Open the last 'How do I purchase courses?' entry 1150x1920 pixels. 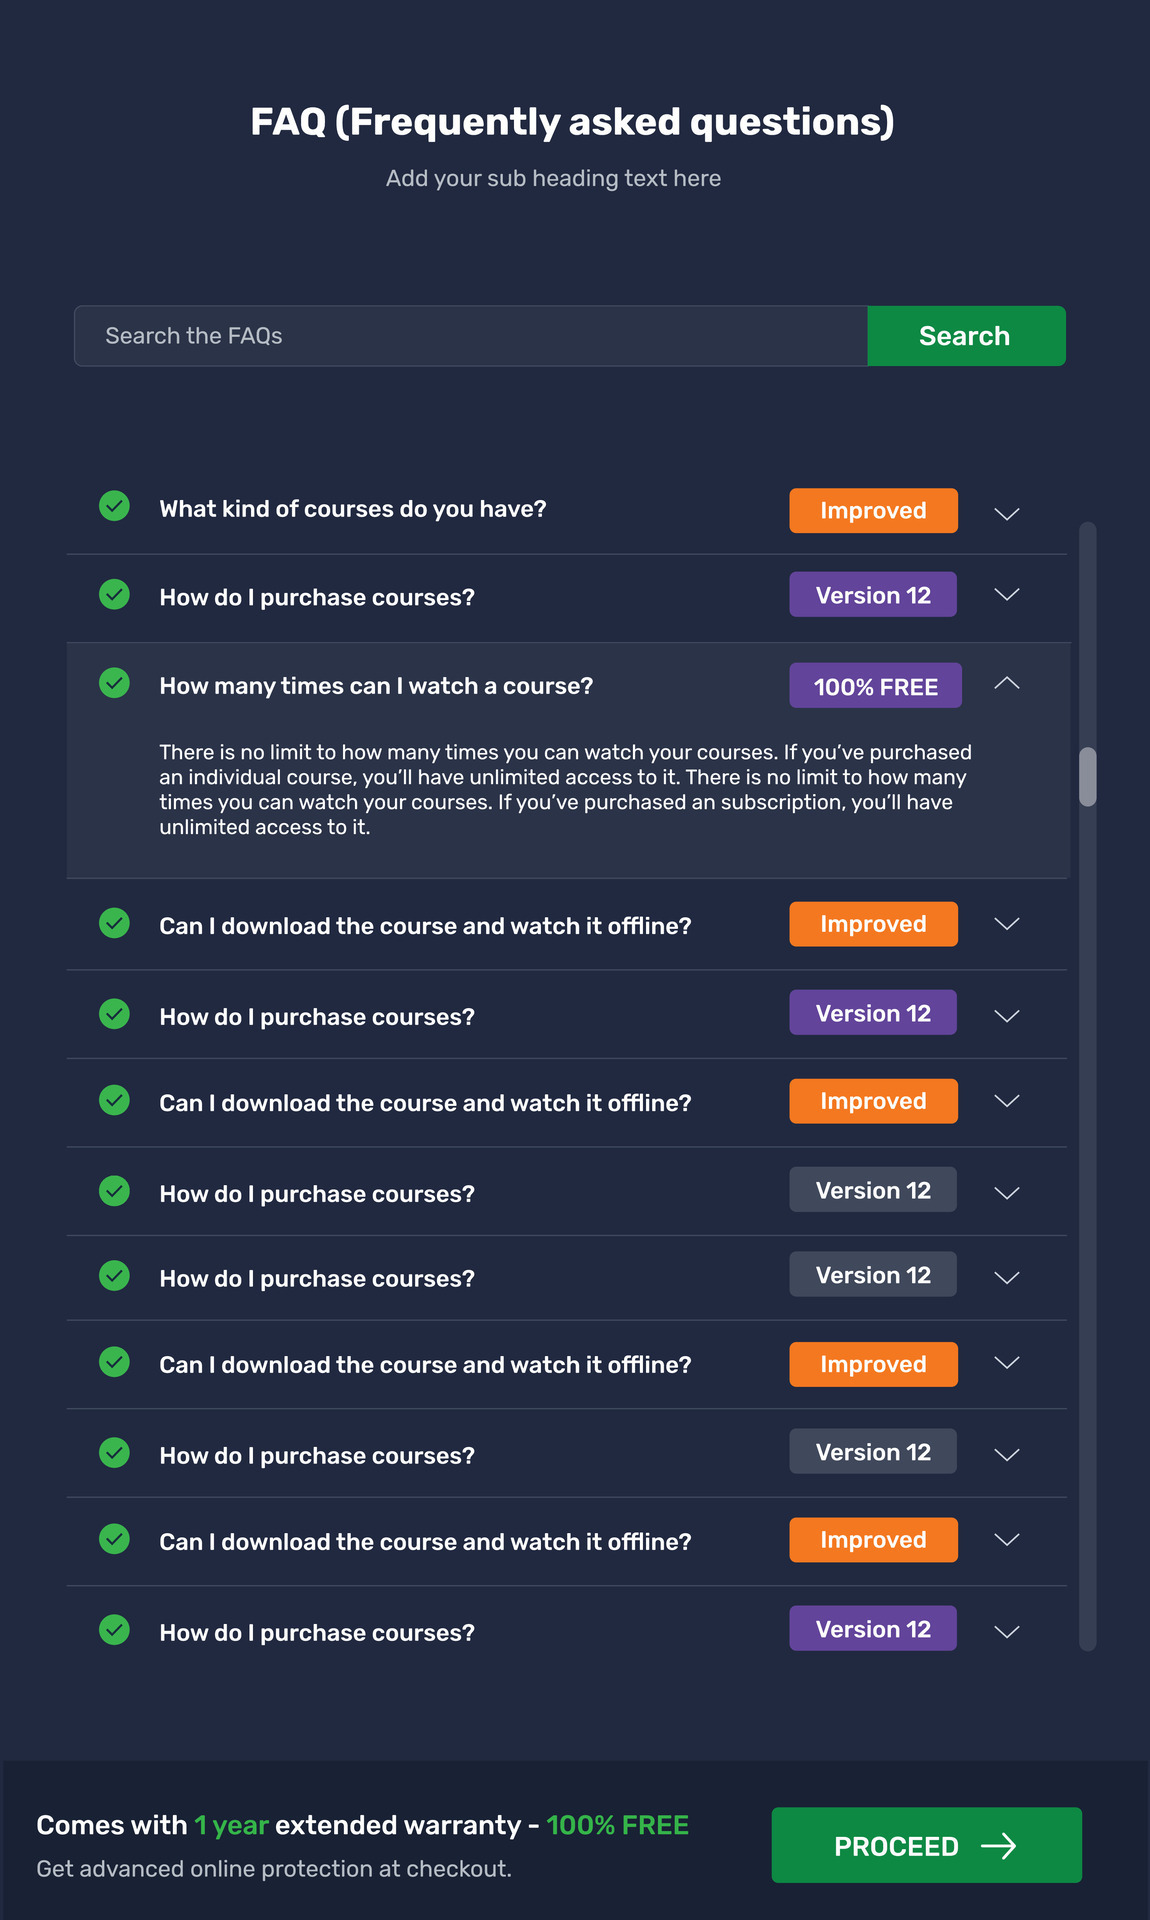(x=1006, y=1629)
